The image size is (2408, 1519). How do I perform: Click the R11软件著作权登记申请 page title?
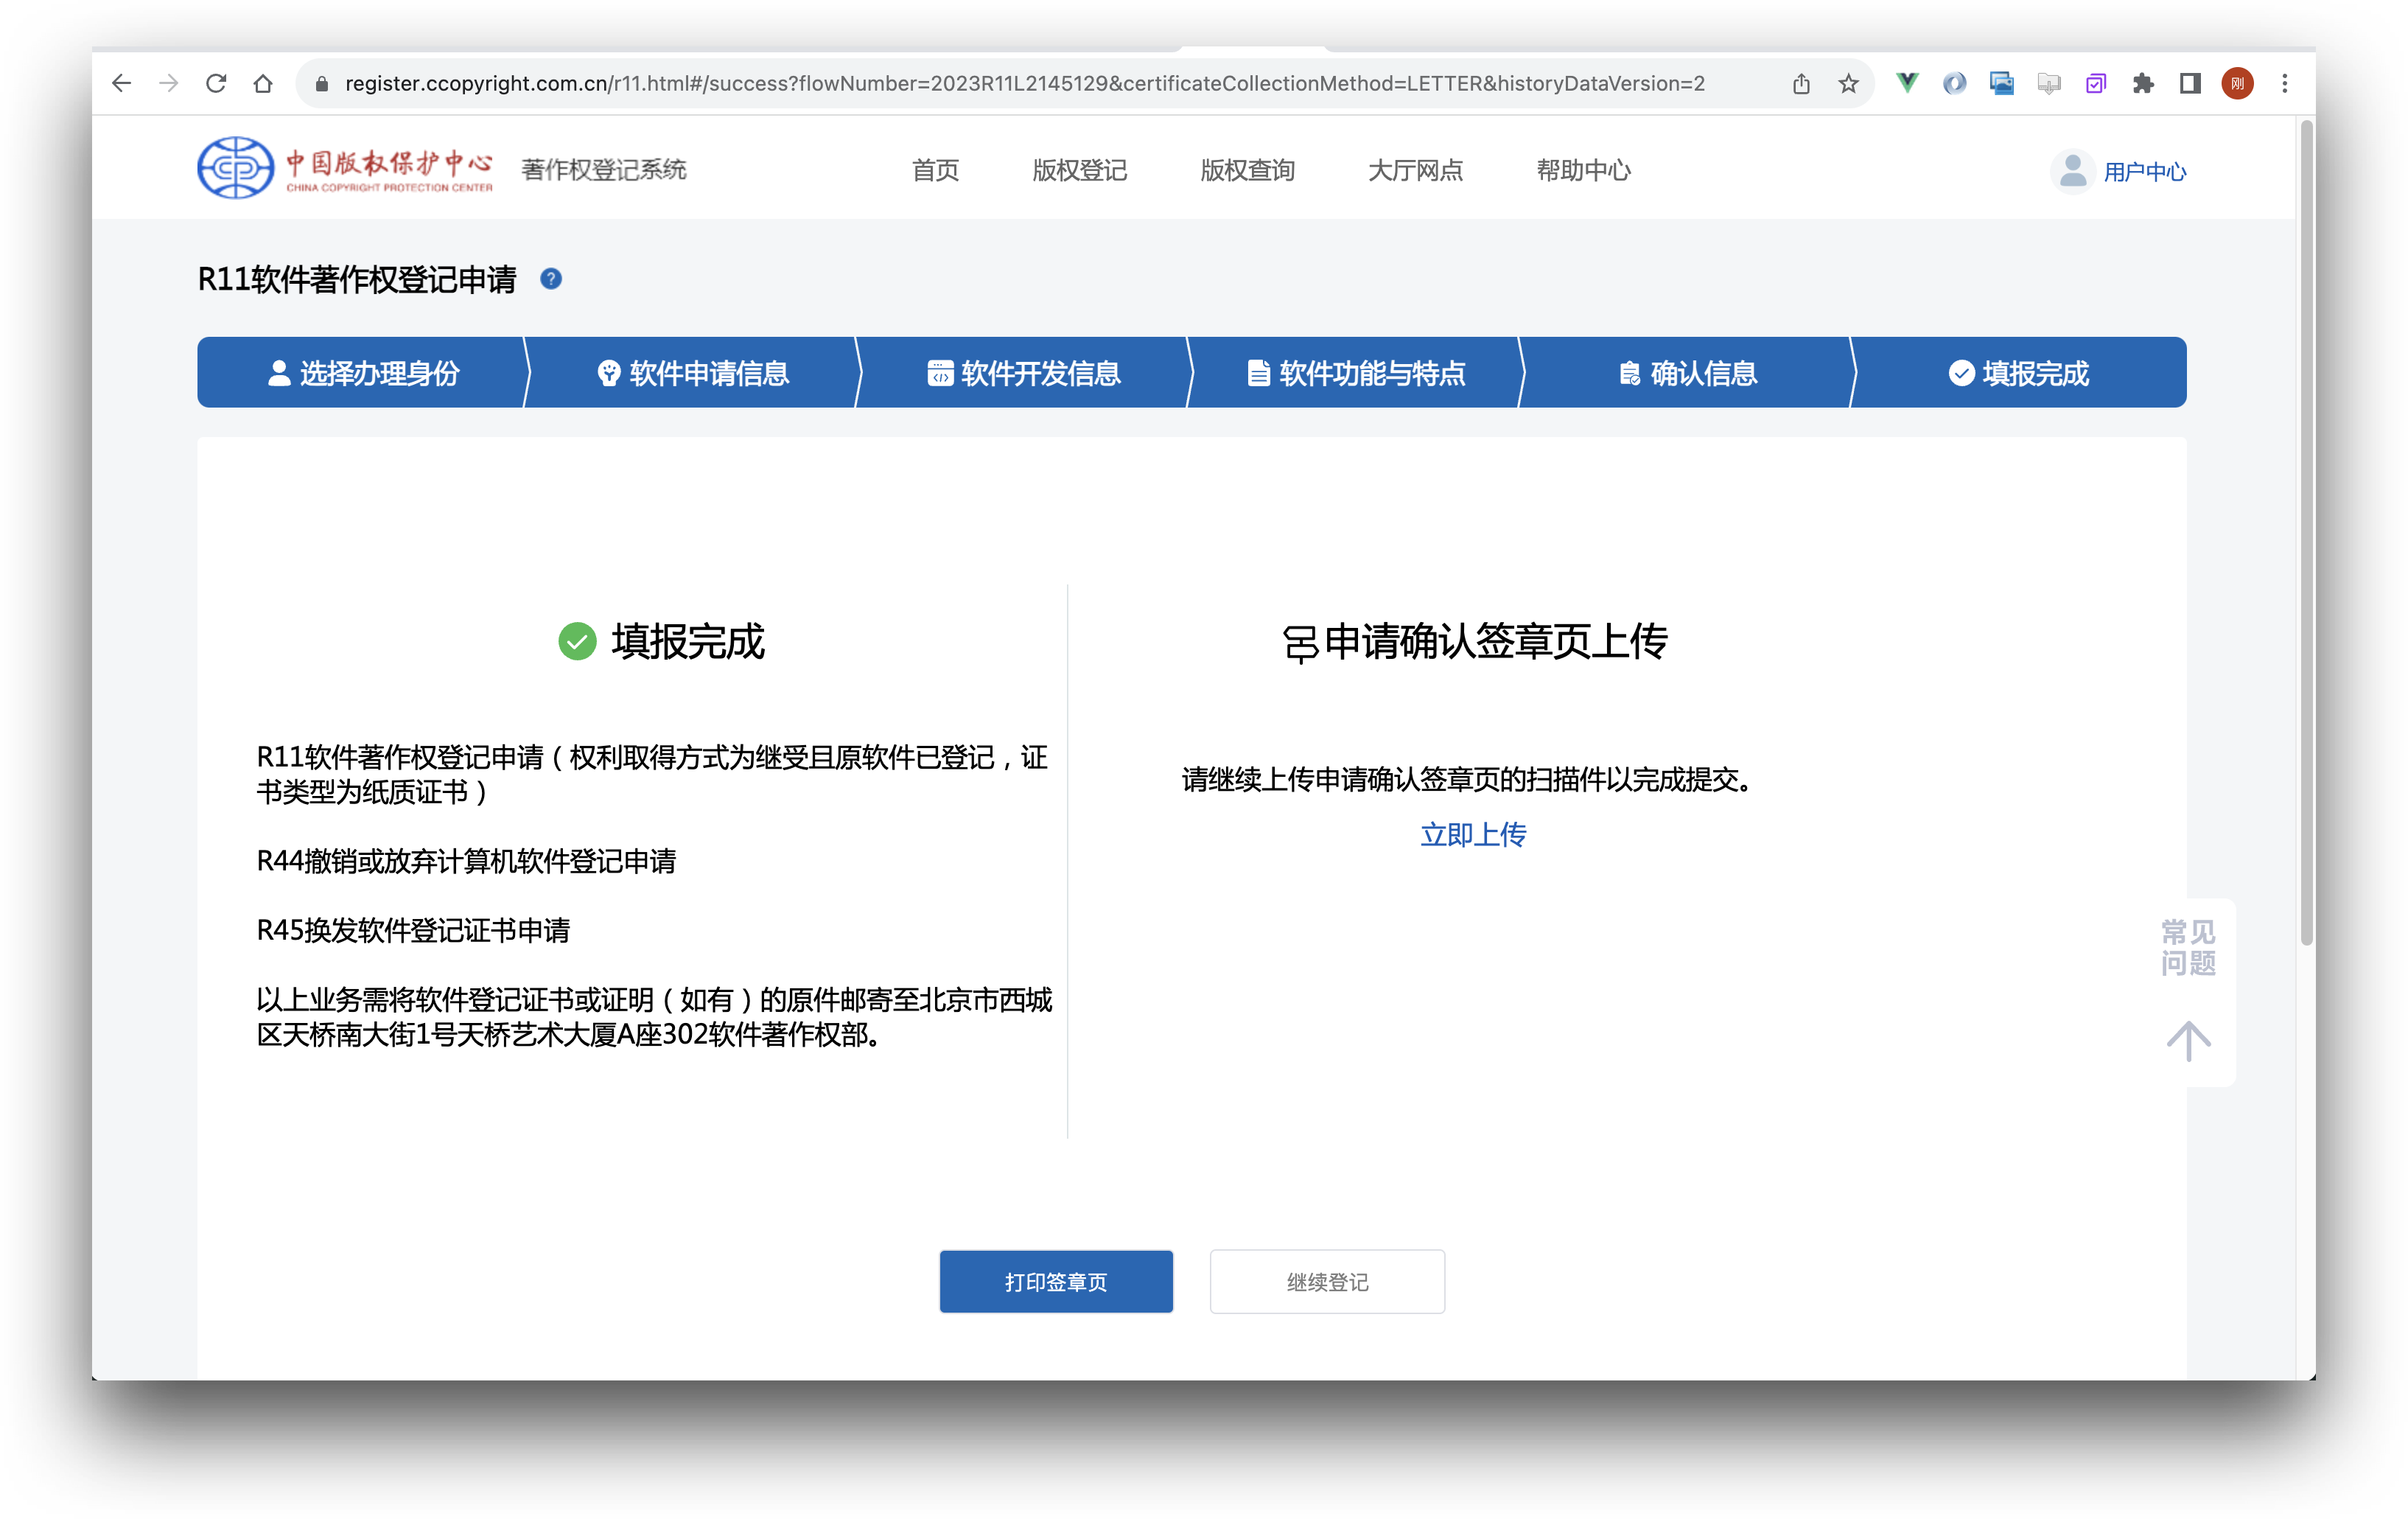tap(357, 279)
